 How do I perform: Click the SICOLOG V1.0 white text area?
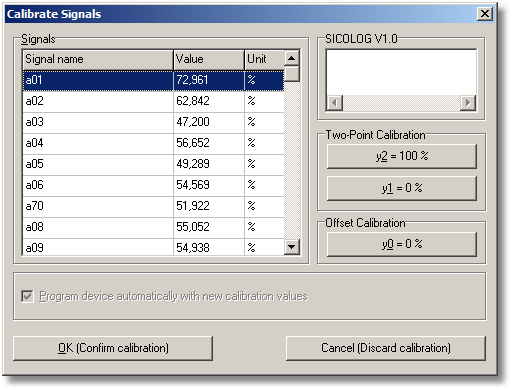click(401, 72)
